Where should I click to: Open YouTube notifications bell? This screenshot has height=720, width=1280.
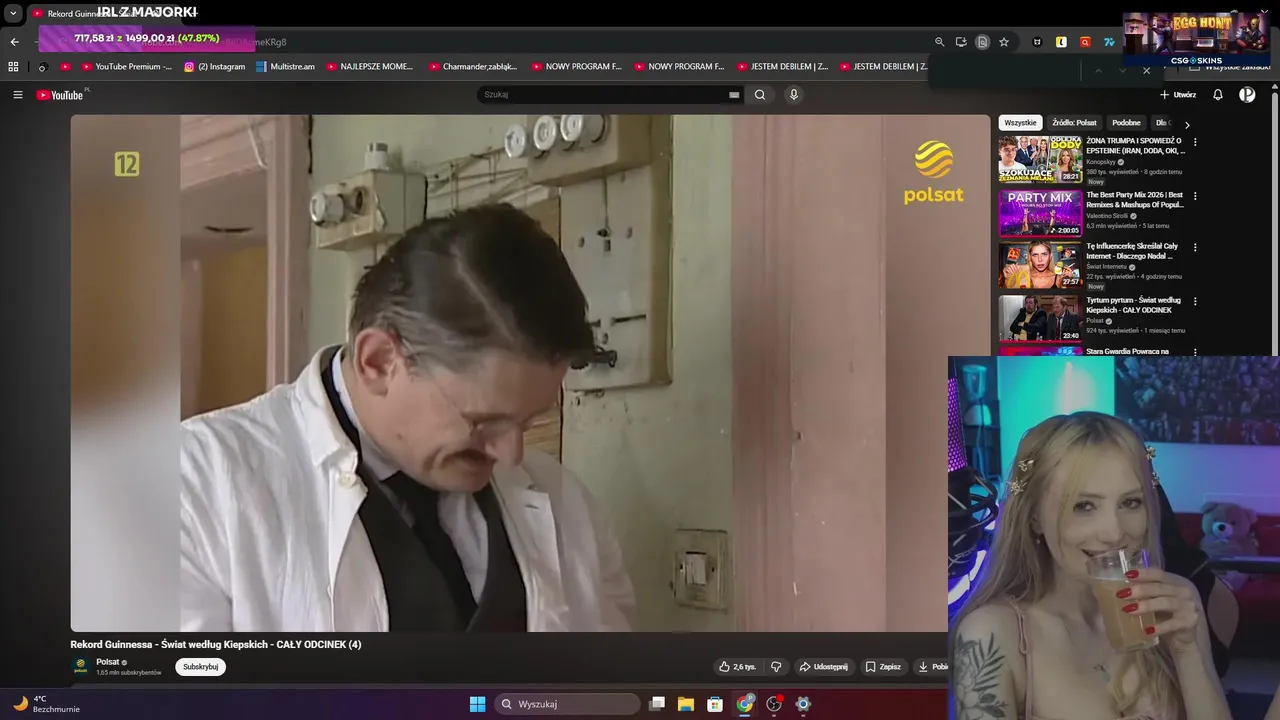(x=1218, y=95)
